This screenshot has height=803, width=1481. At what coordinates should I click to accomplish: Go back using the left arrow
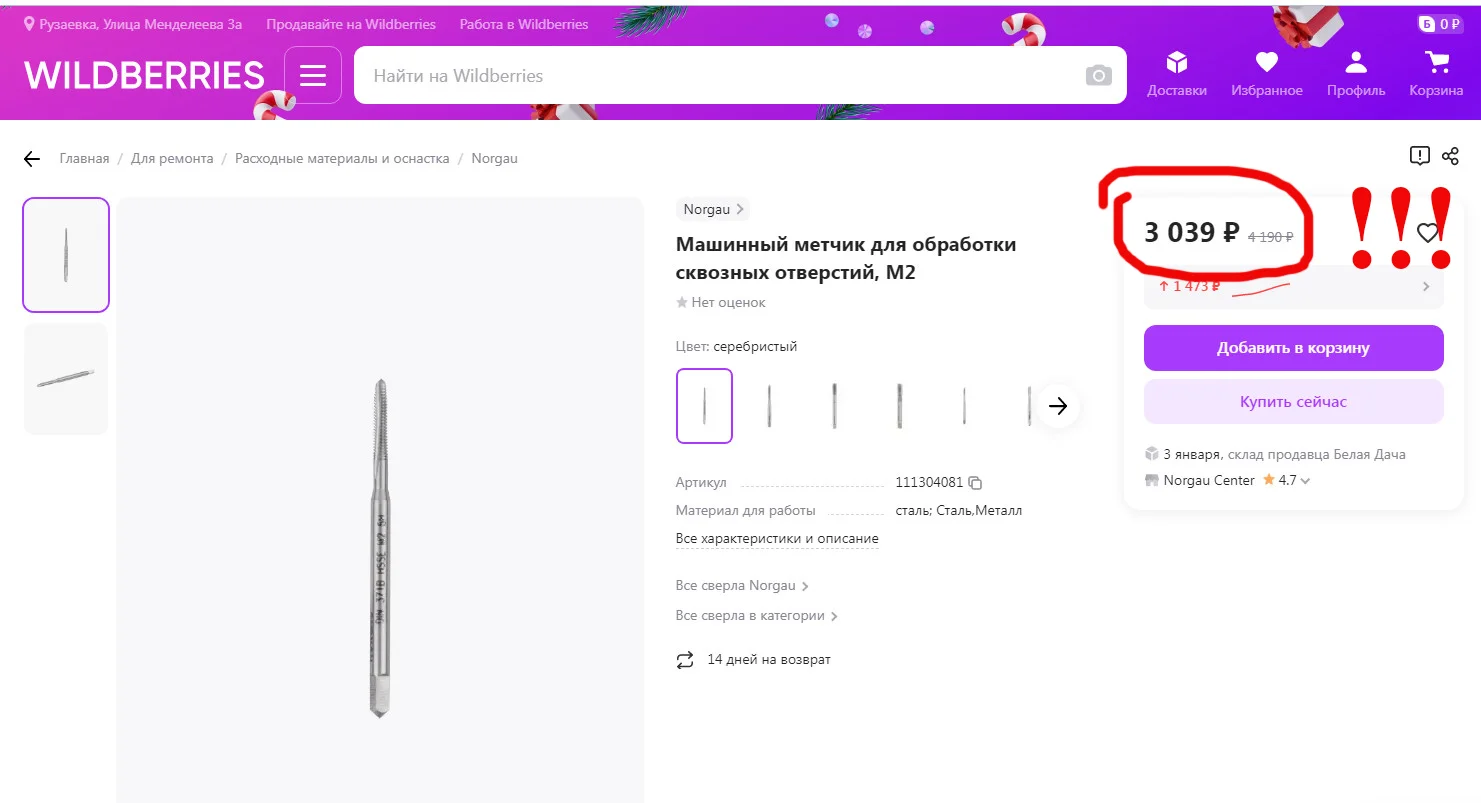pos(32,159)
